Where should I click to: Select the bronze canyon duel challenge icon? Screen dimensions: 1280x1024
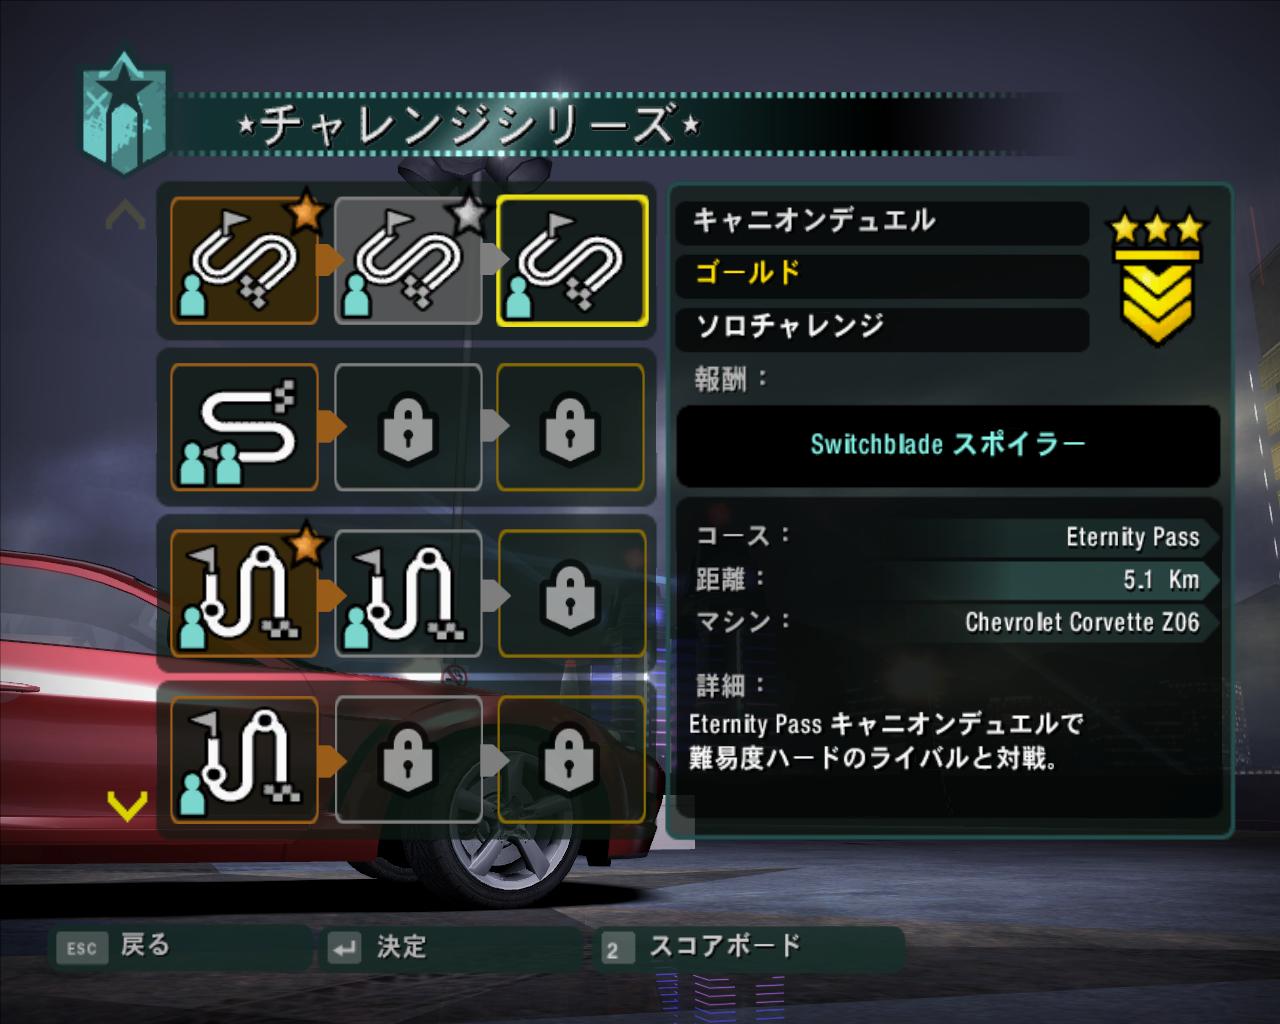coord(244,261)
